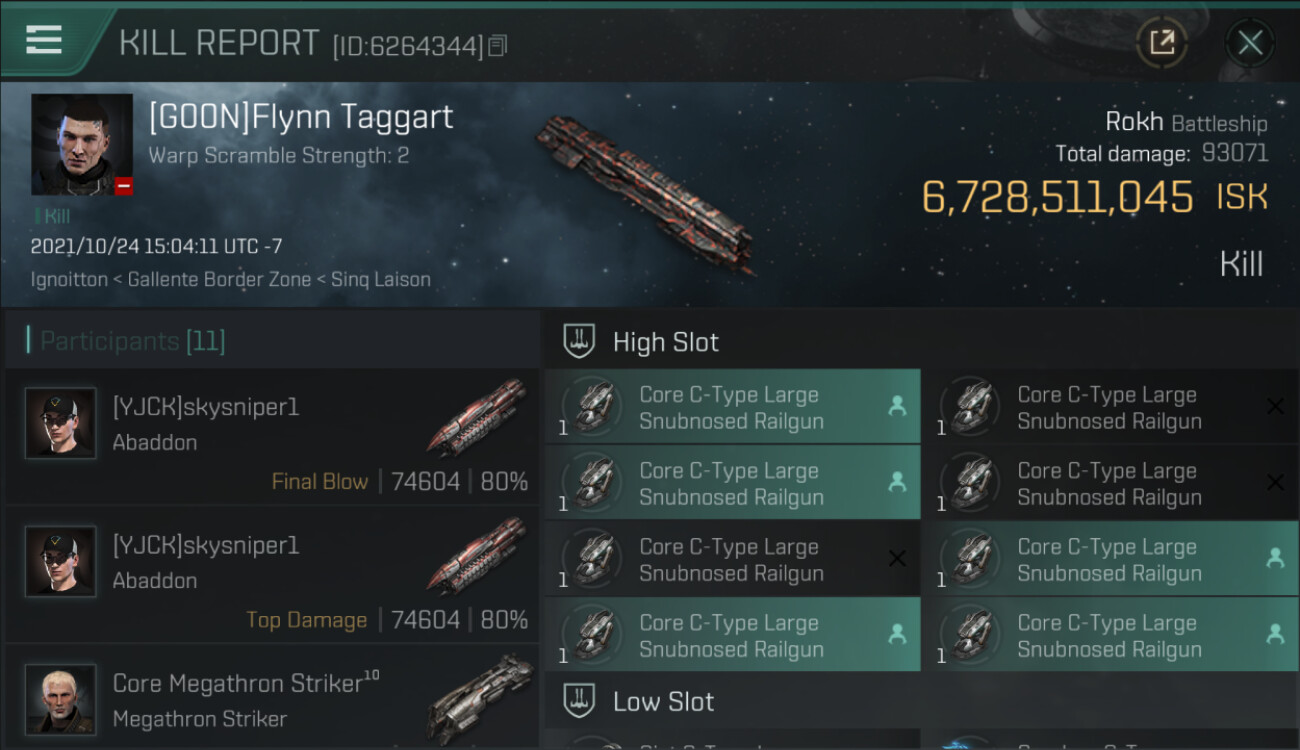Open the Megathron Striker ship icon
Image resolution: width=1300 pixels, height=750 pixels.
[480, 697]
